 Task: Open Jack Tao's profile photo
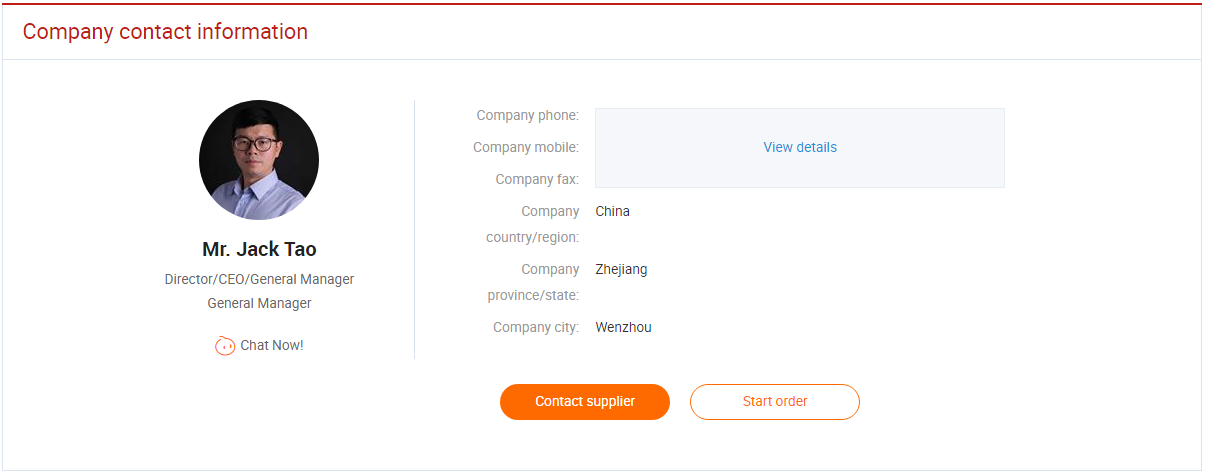tap(259, 160)
